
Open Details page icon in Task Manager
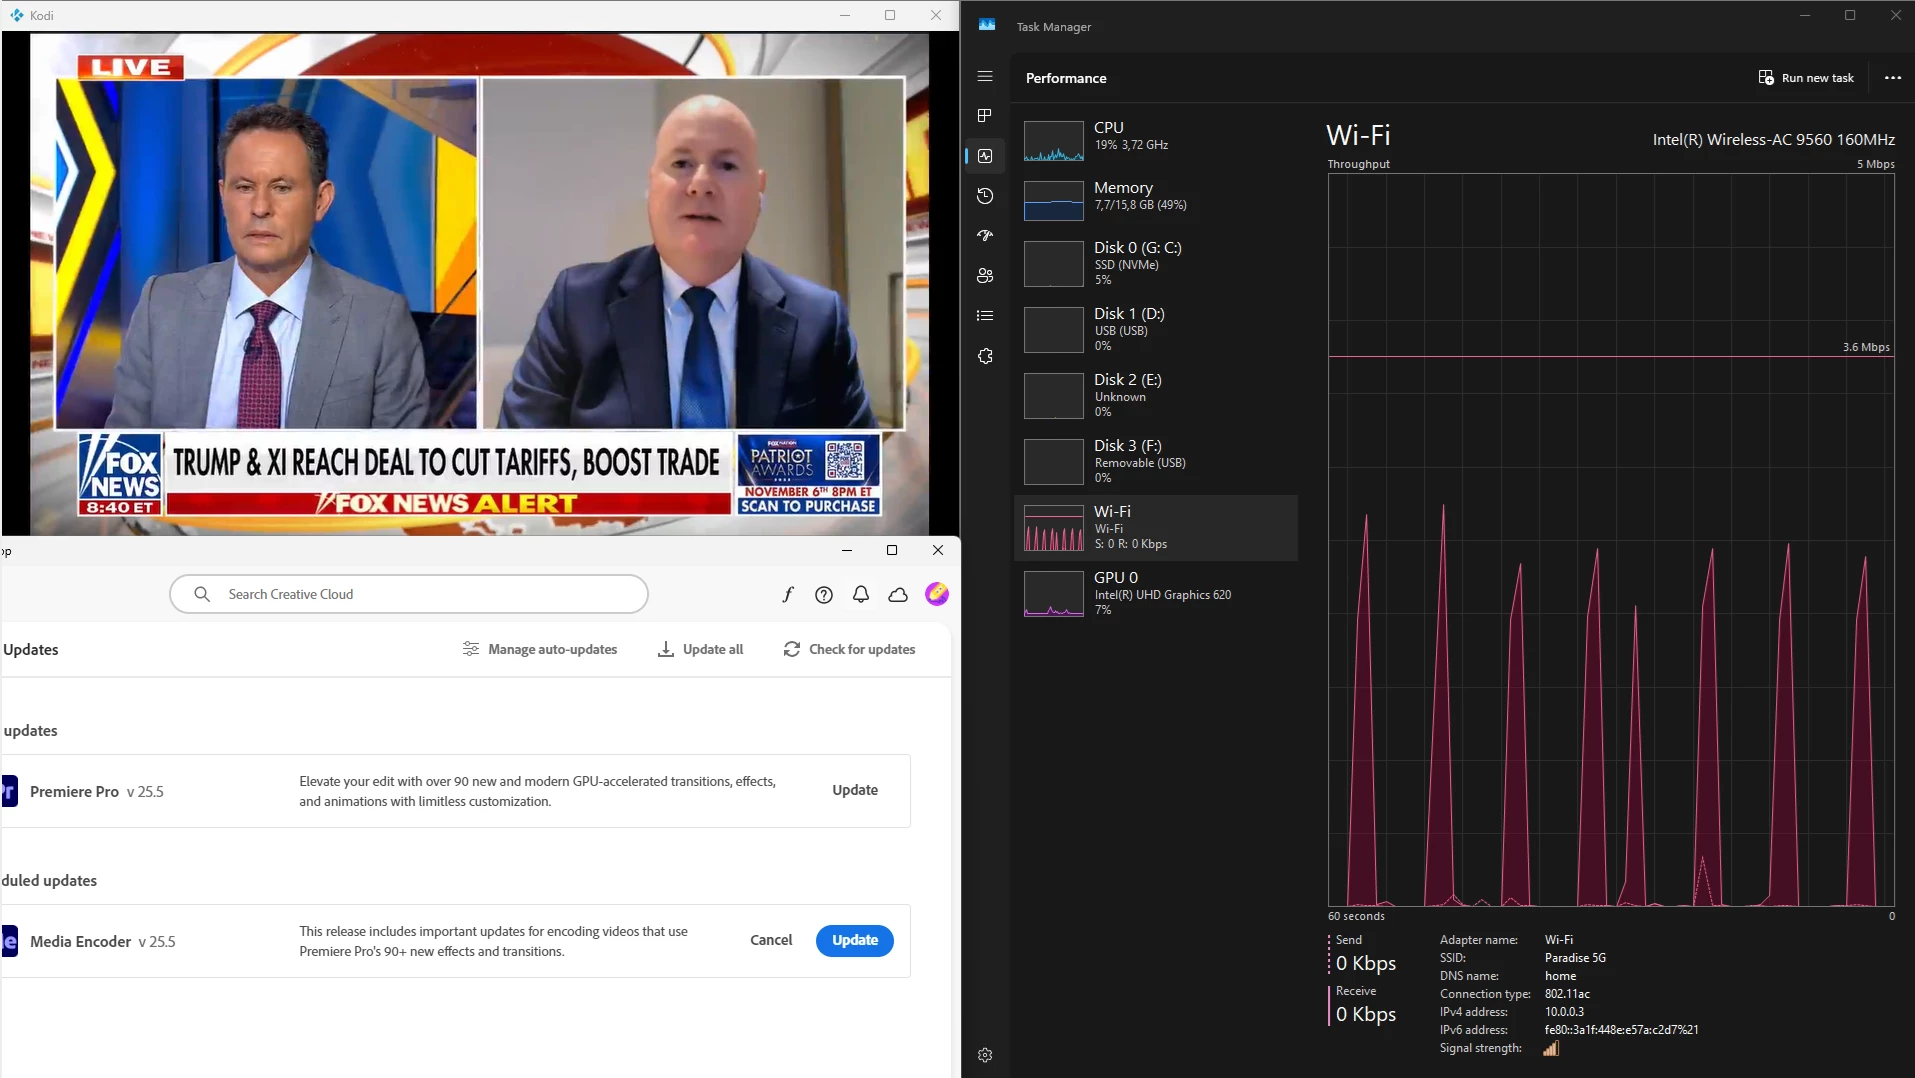[985, 316]
